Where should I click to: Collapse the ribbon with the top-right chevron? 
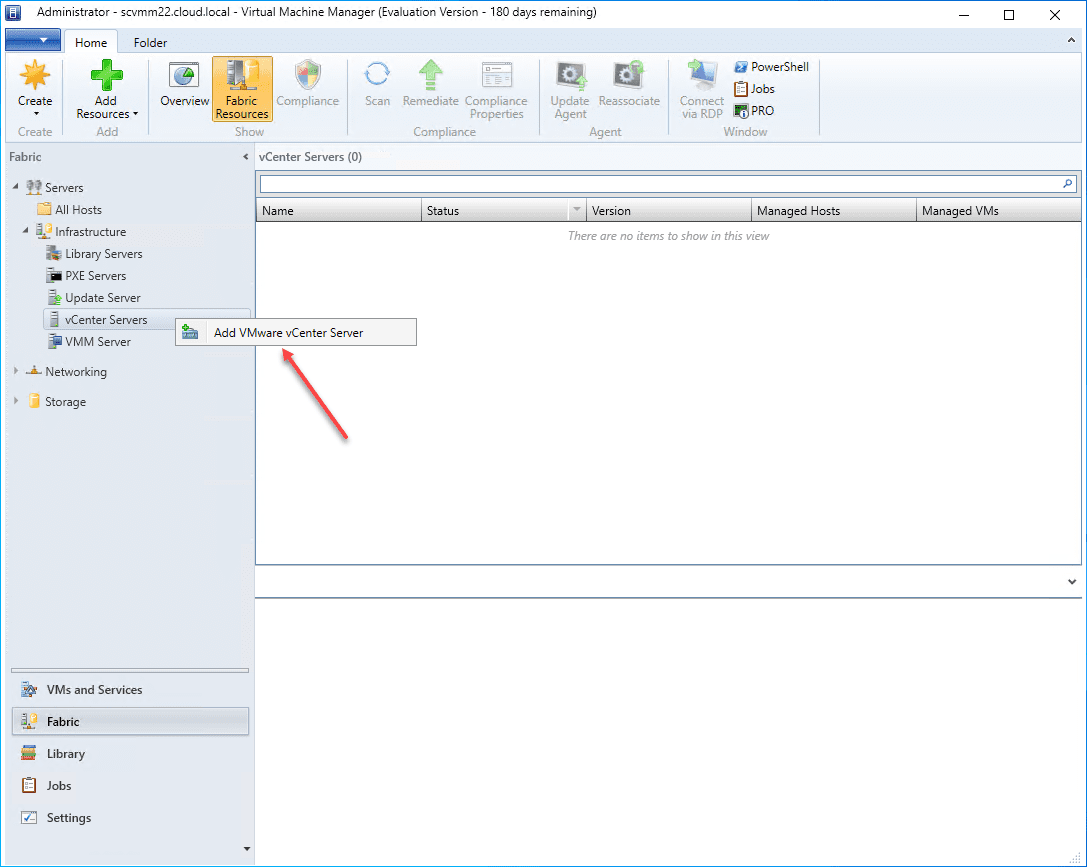[x=1071, y=41]
